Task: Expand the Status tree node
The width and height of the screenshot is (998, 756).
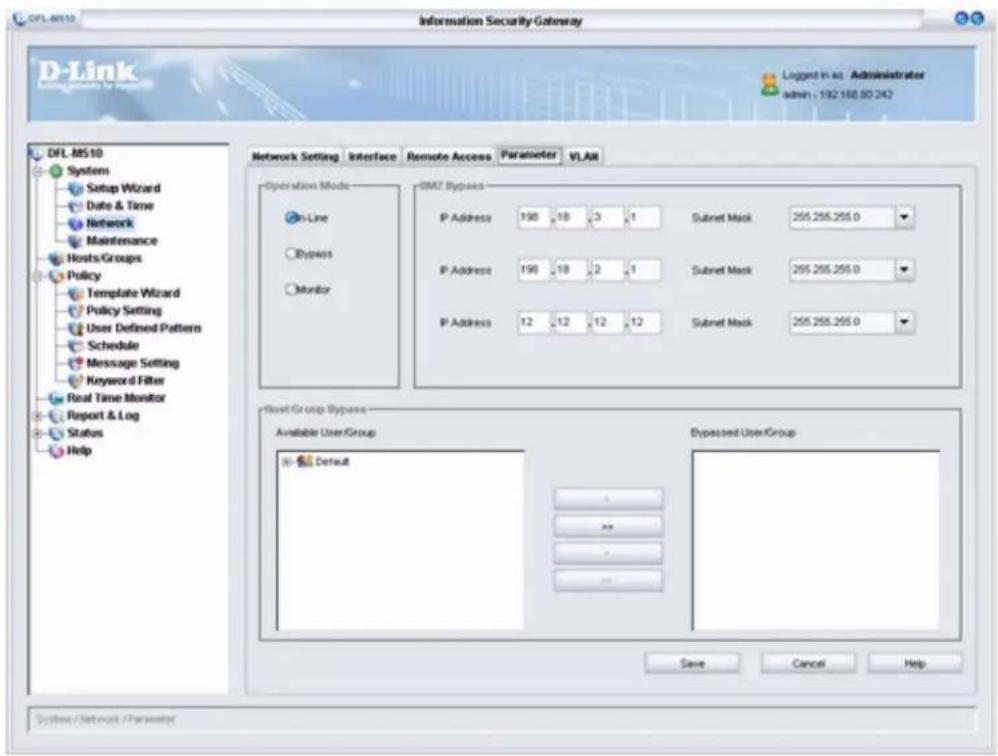Action: click(x=38, y=433)
